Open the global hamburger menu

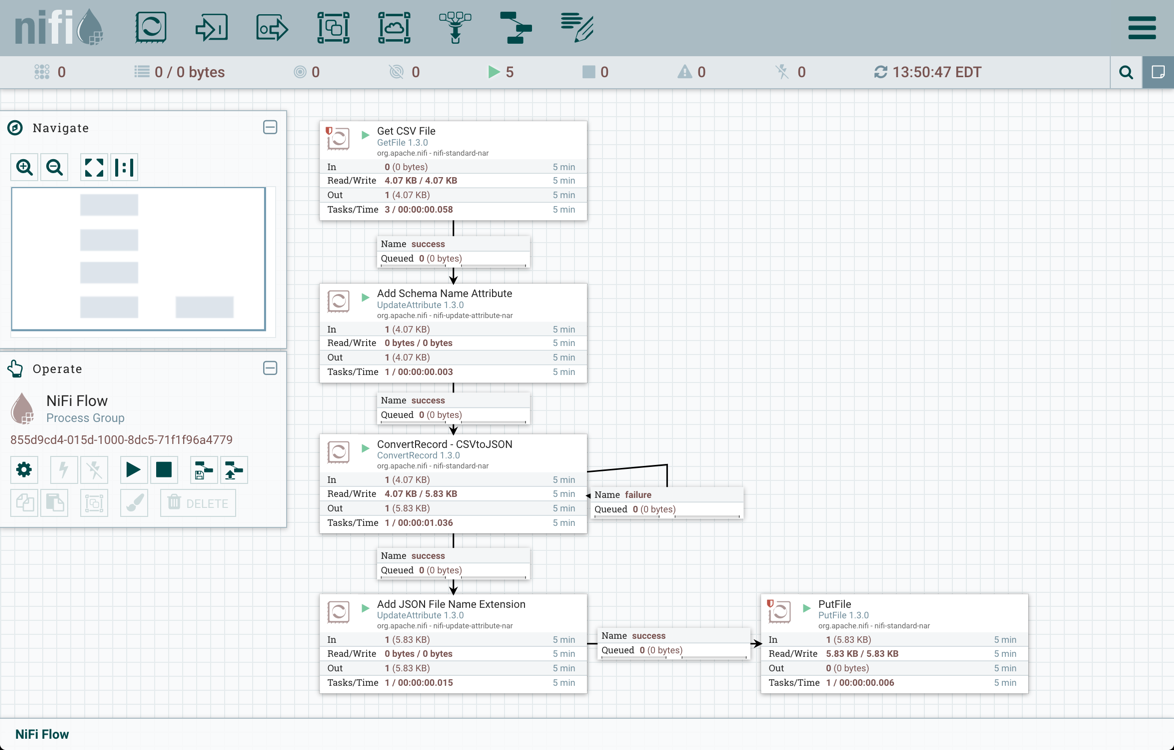tap(1141, 27)
